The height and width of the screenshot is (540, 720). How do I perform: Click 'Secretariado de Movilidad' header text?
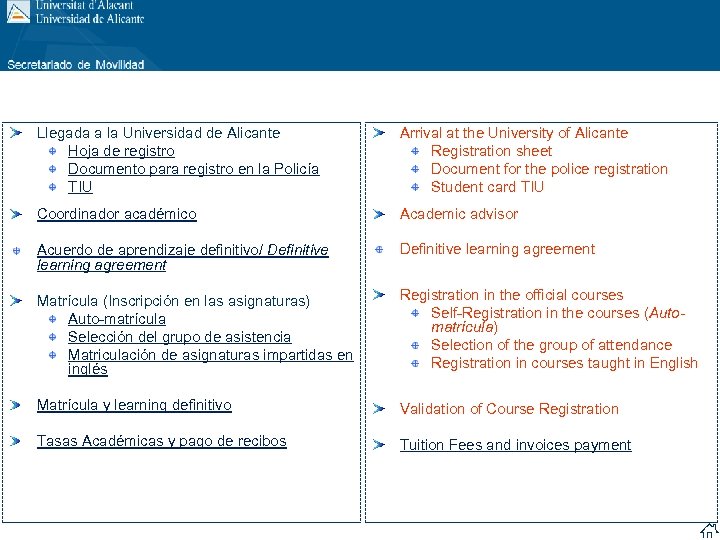coord(76,65)
